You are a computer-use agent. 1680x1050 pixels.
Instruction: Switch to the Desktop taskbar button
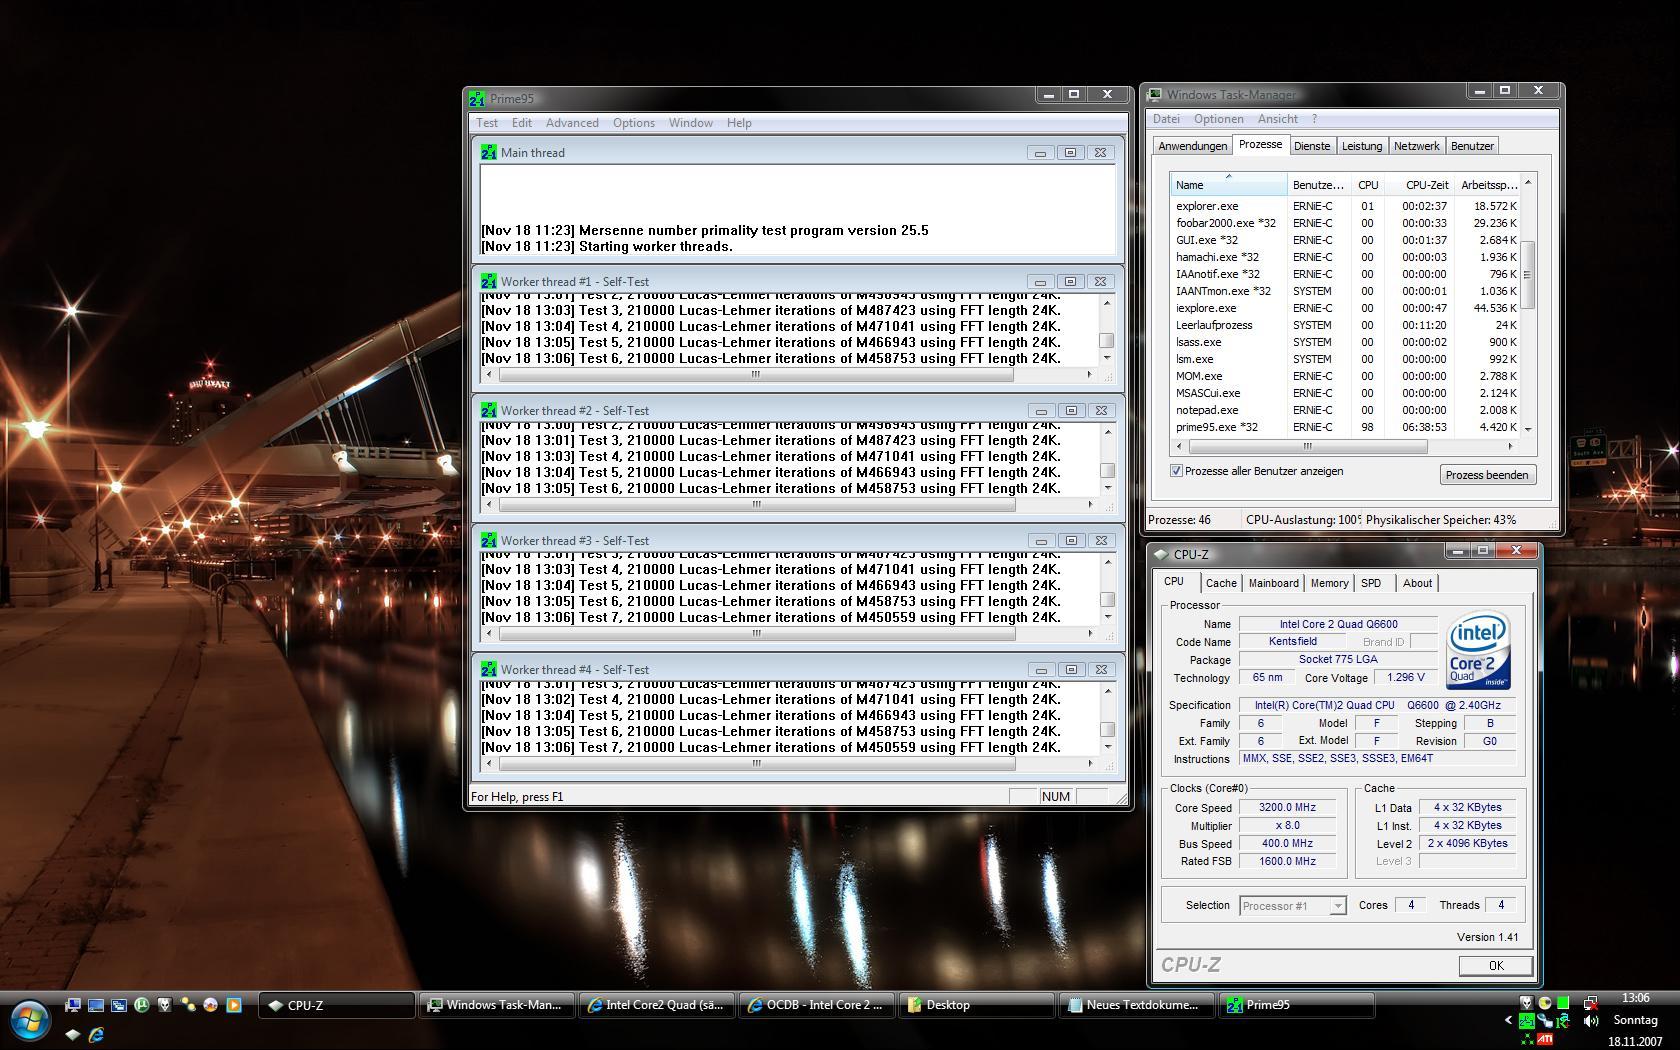(x=977, y=1005)
